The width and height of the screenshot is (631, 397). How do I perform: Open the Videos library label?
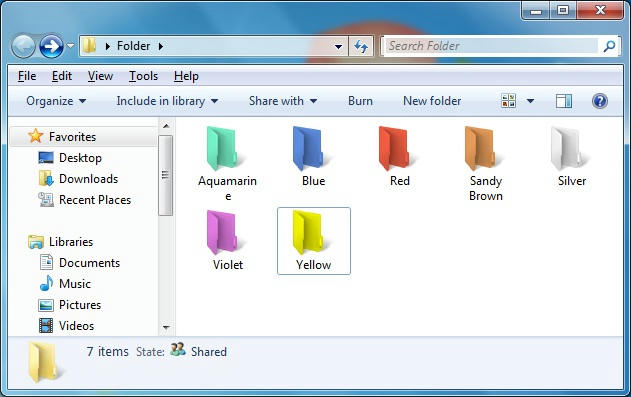click(x=76, y=325)
